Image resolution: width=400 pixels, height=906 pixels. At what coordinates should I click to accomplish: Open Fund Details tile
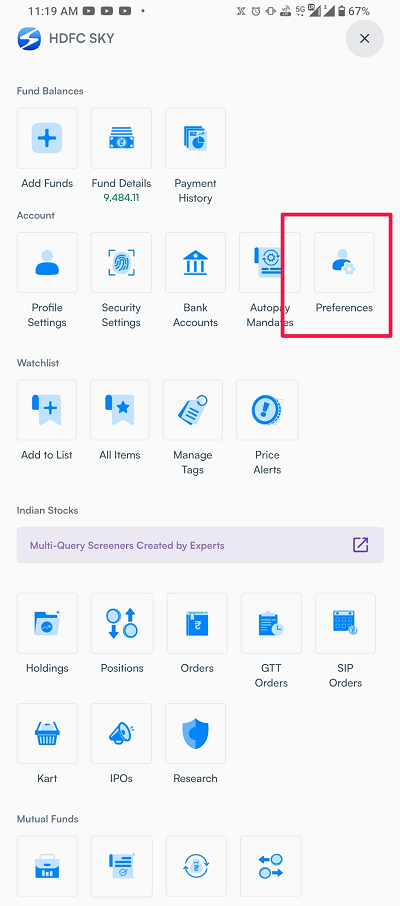pos(121,138)
